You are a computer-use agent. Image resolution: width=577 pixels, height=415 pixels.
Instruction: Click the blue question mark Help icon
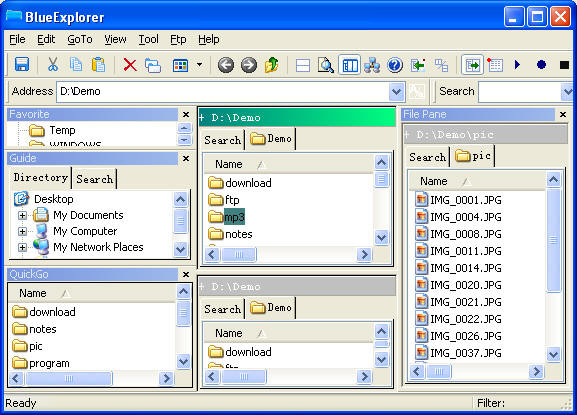(x=395, y=65)
